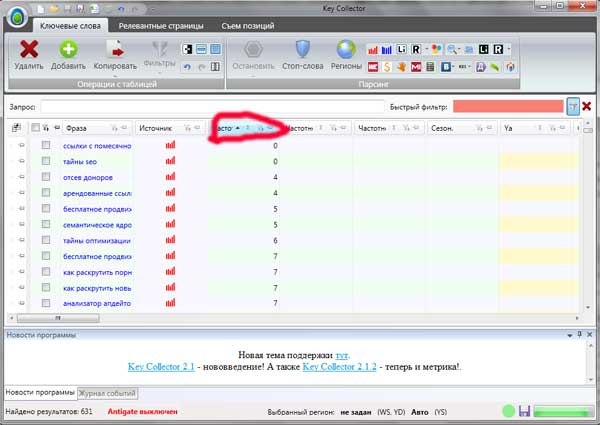Click the colorful circles icon in parsing toolbar
600x425 pixels.
[x=437, y=49]
